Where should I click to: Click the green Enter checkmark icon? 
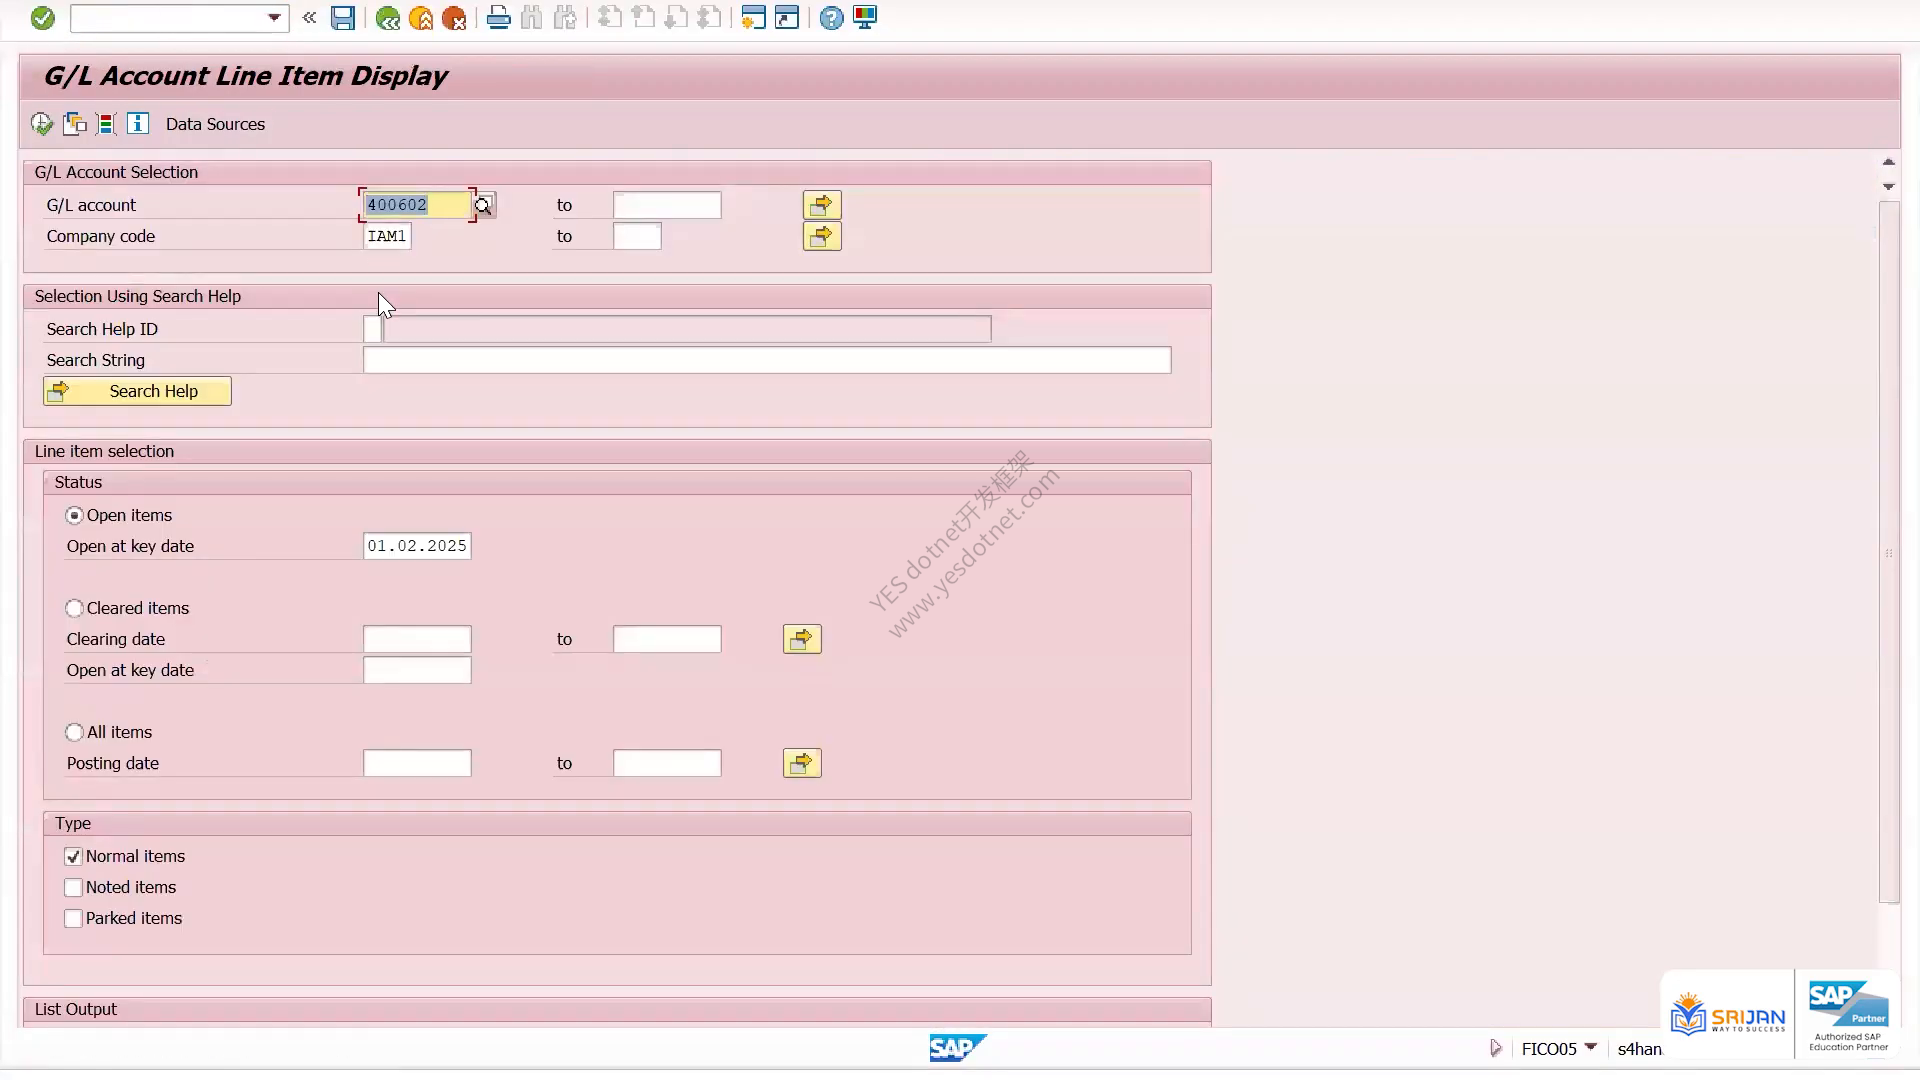(42, 18)
